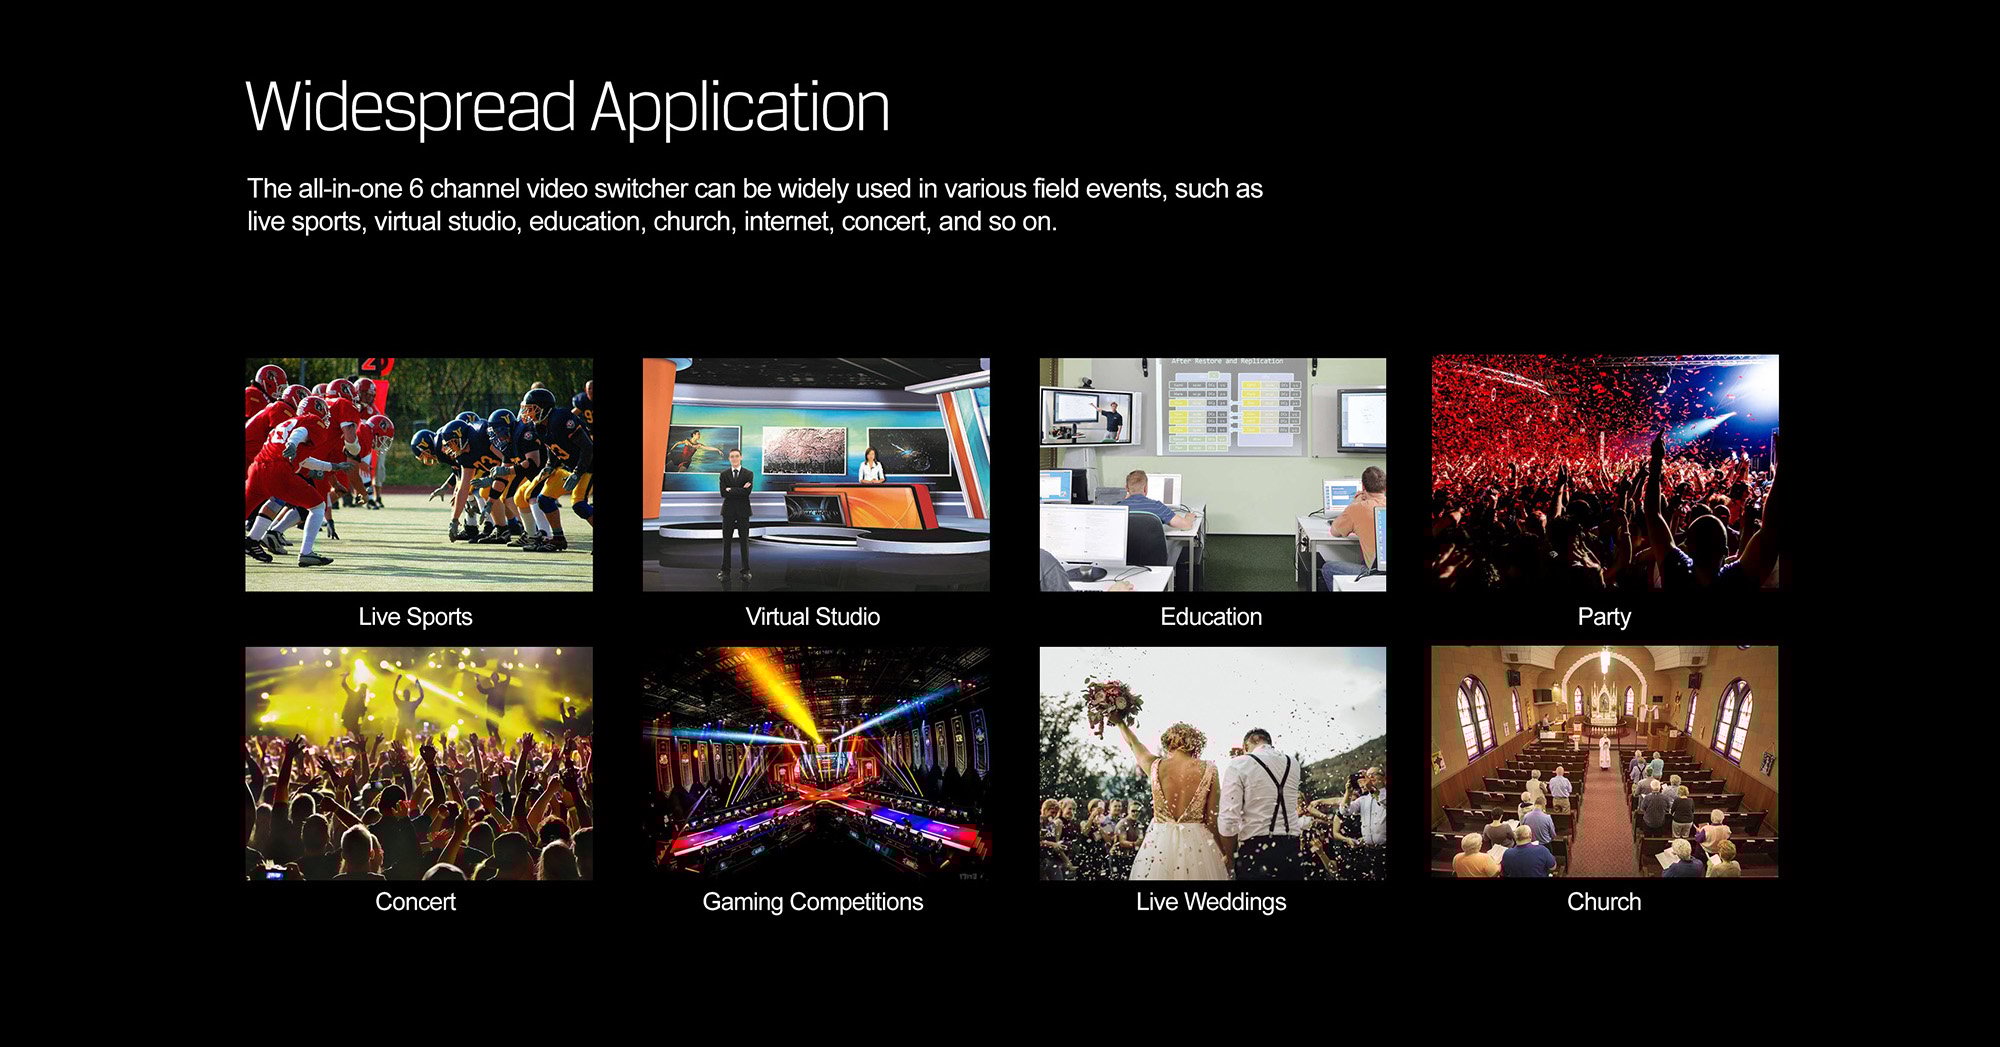2000x1047 pixels.
Task: Open the Church interior thumbnail
Action: 1604,762
